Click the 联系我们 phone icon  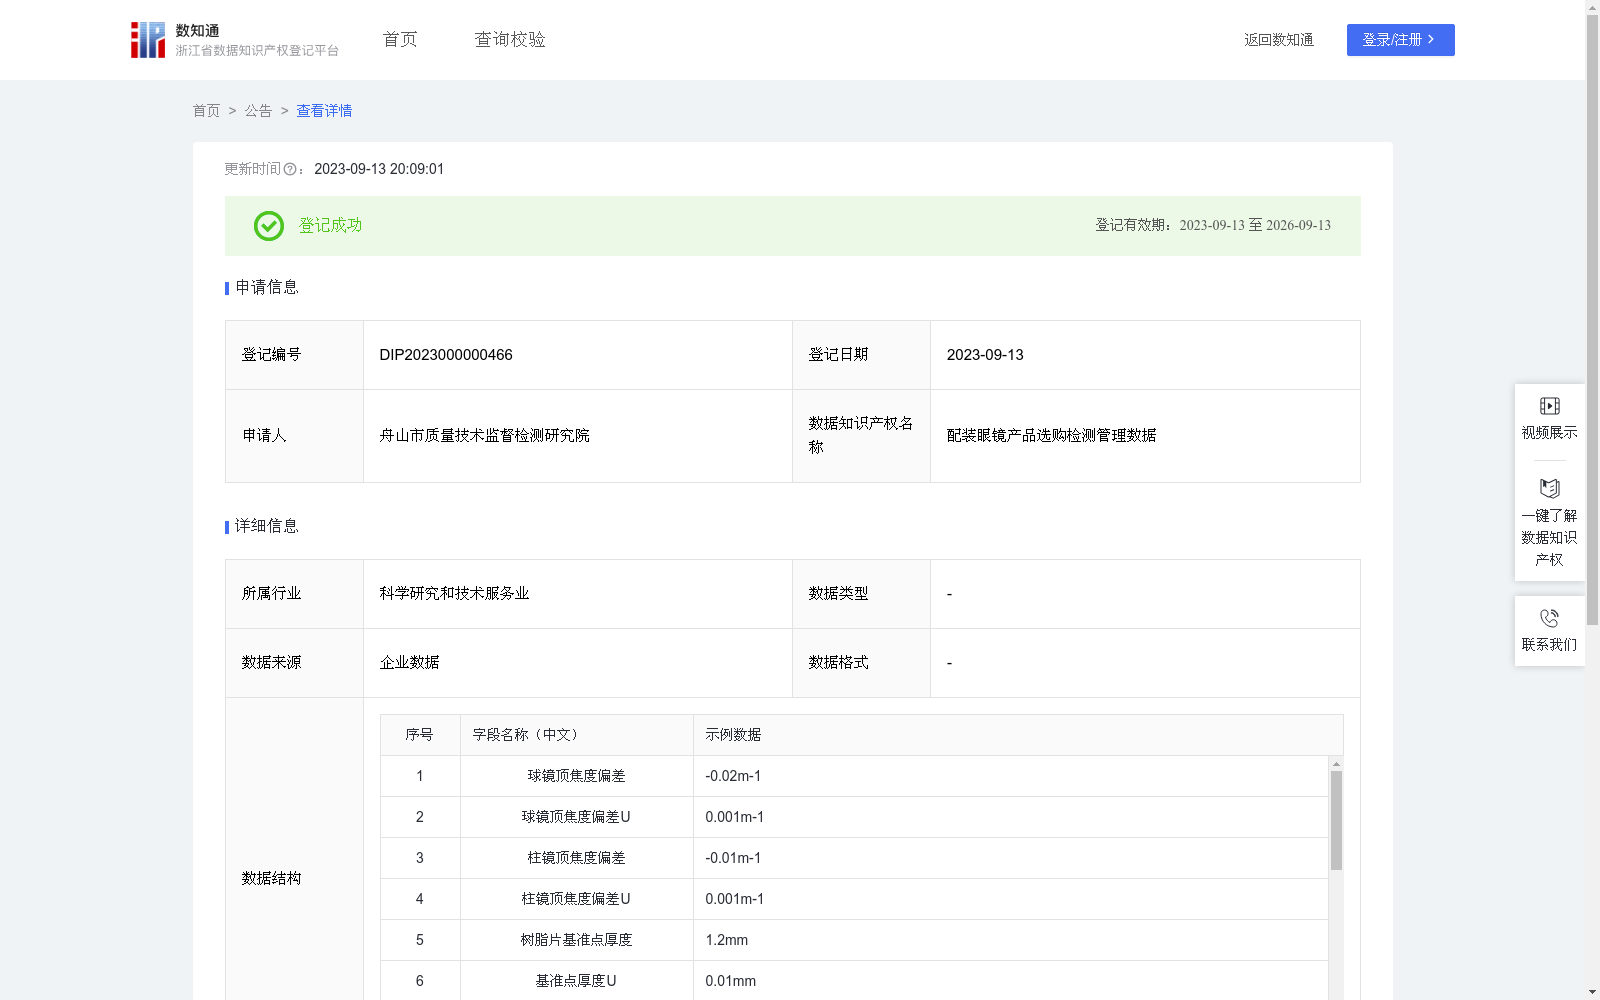pos(1550,618)
